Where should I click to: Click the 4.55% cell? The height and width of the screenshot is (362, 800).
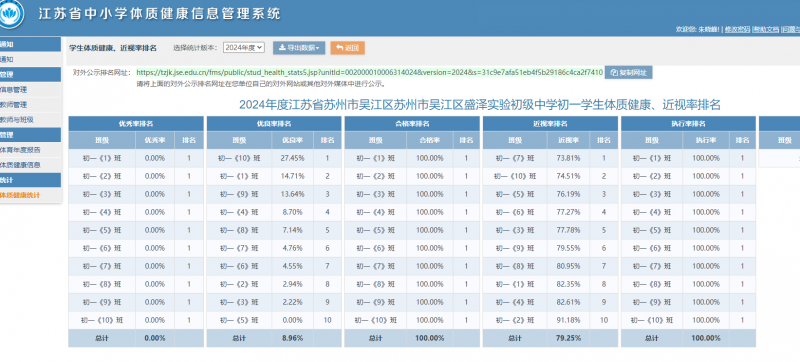pos(292,266)
